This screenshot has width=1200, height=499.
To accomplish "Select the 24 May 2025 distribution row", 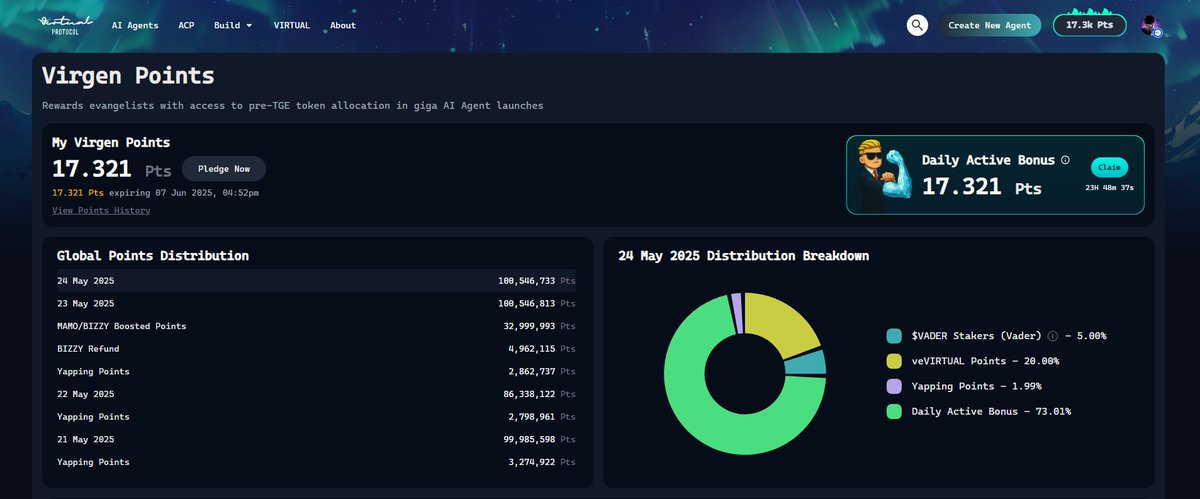I will [316, 281].
